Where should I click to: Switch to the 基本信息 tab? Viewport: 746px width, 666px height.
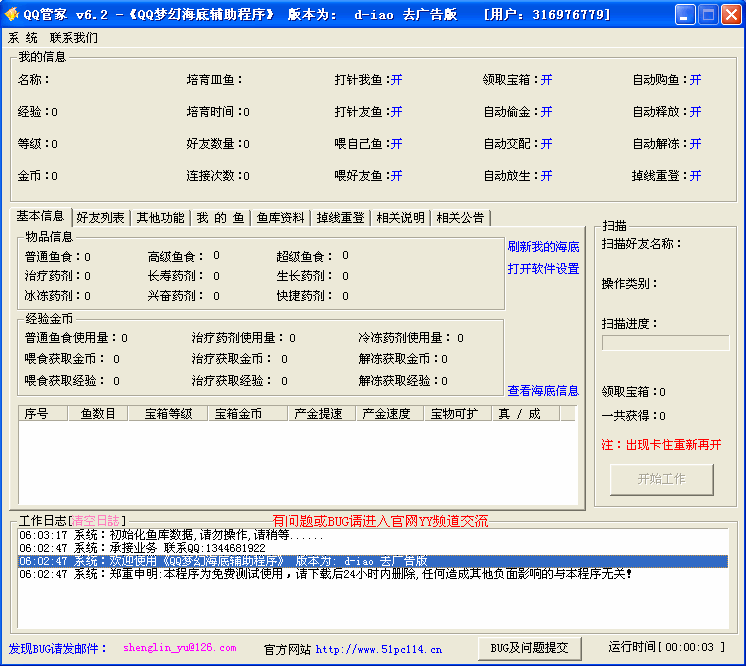pyautogui.click(x=40, y=216)
